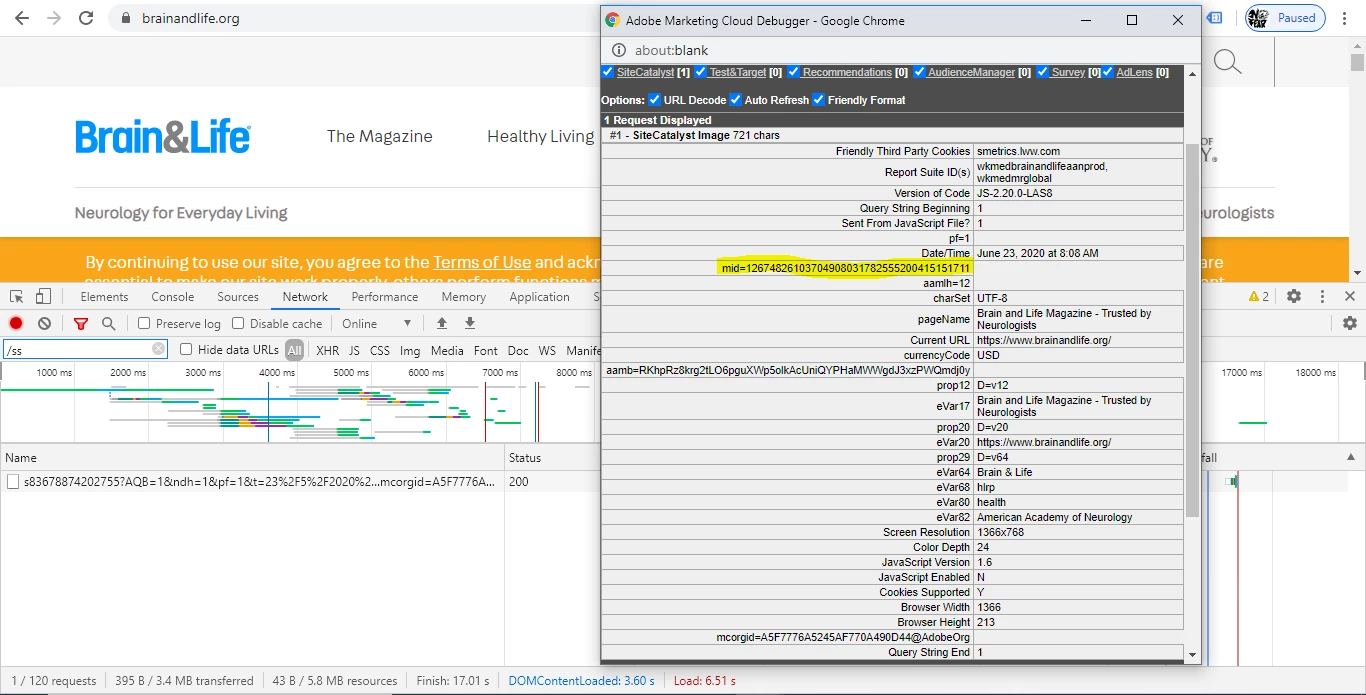
Task: Stop recording network log red button
Action: coord(16,323)
